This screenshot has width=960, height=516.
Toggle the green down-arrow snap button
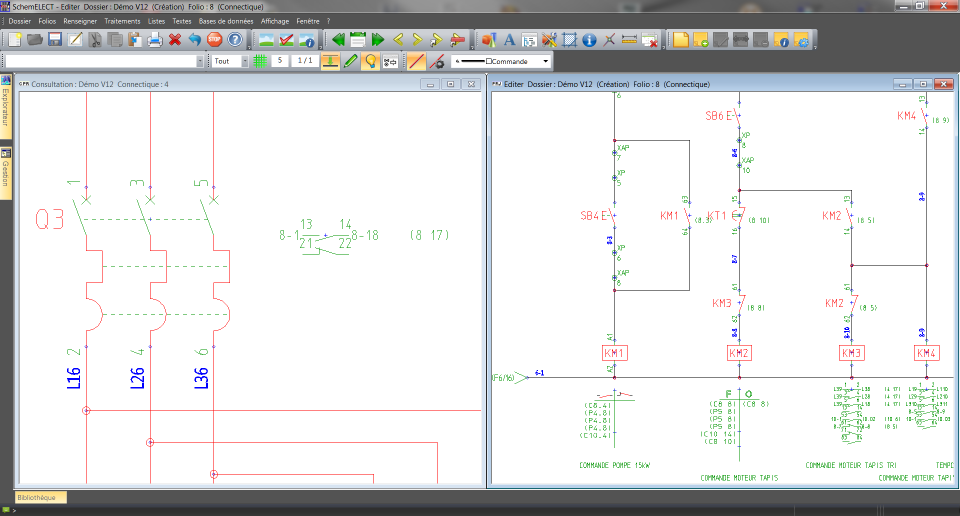(x=330, y=61)
